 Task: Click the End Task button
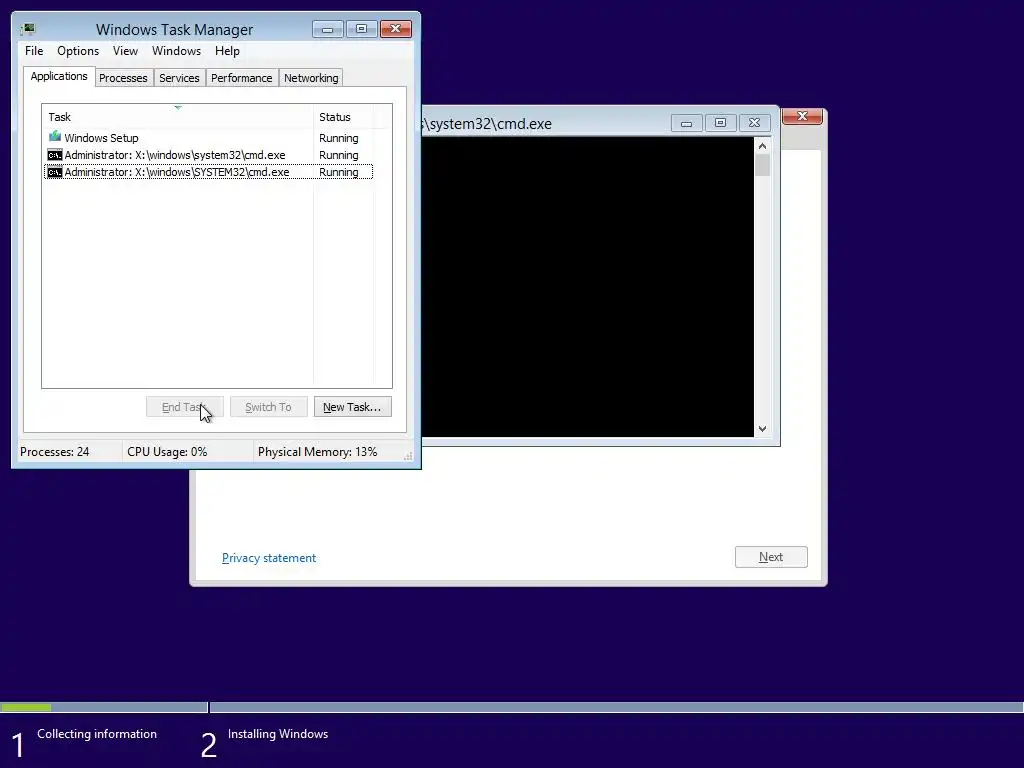click(185, 407)
